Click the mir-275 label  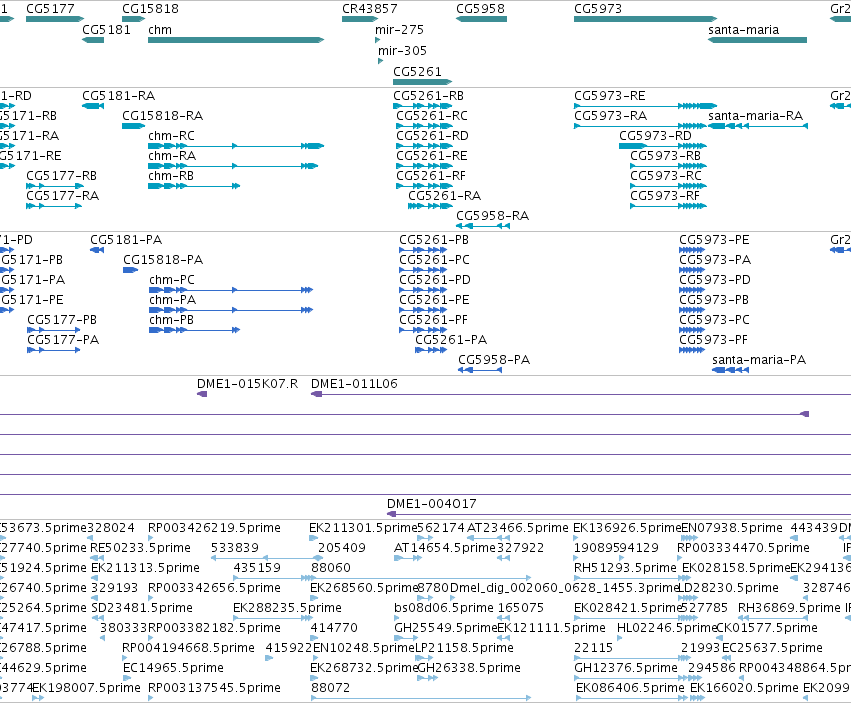(x=399, y=30)
